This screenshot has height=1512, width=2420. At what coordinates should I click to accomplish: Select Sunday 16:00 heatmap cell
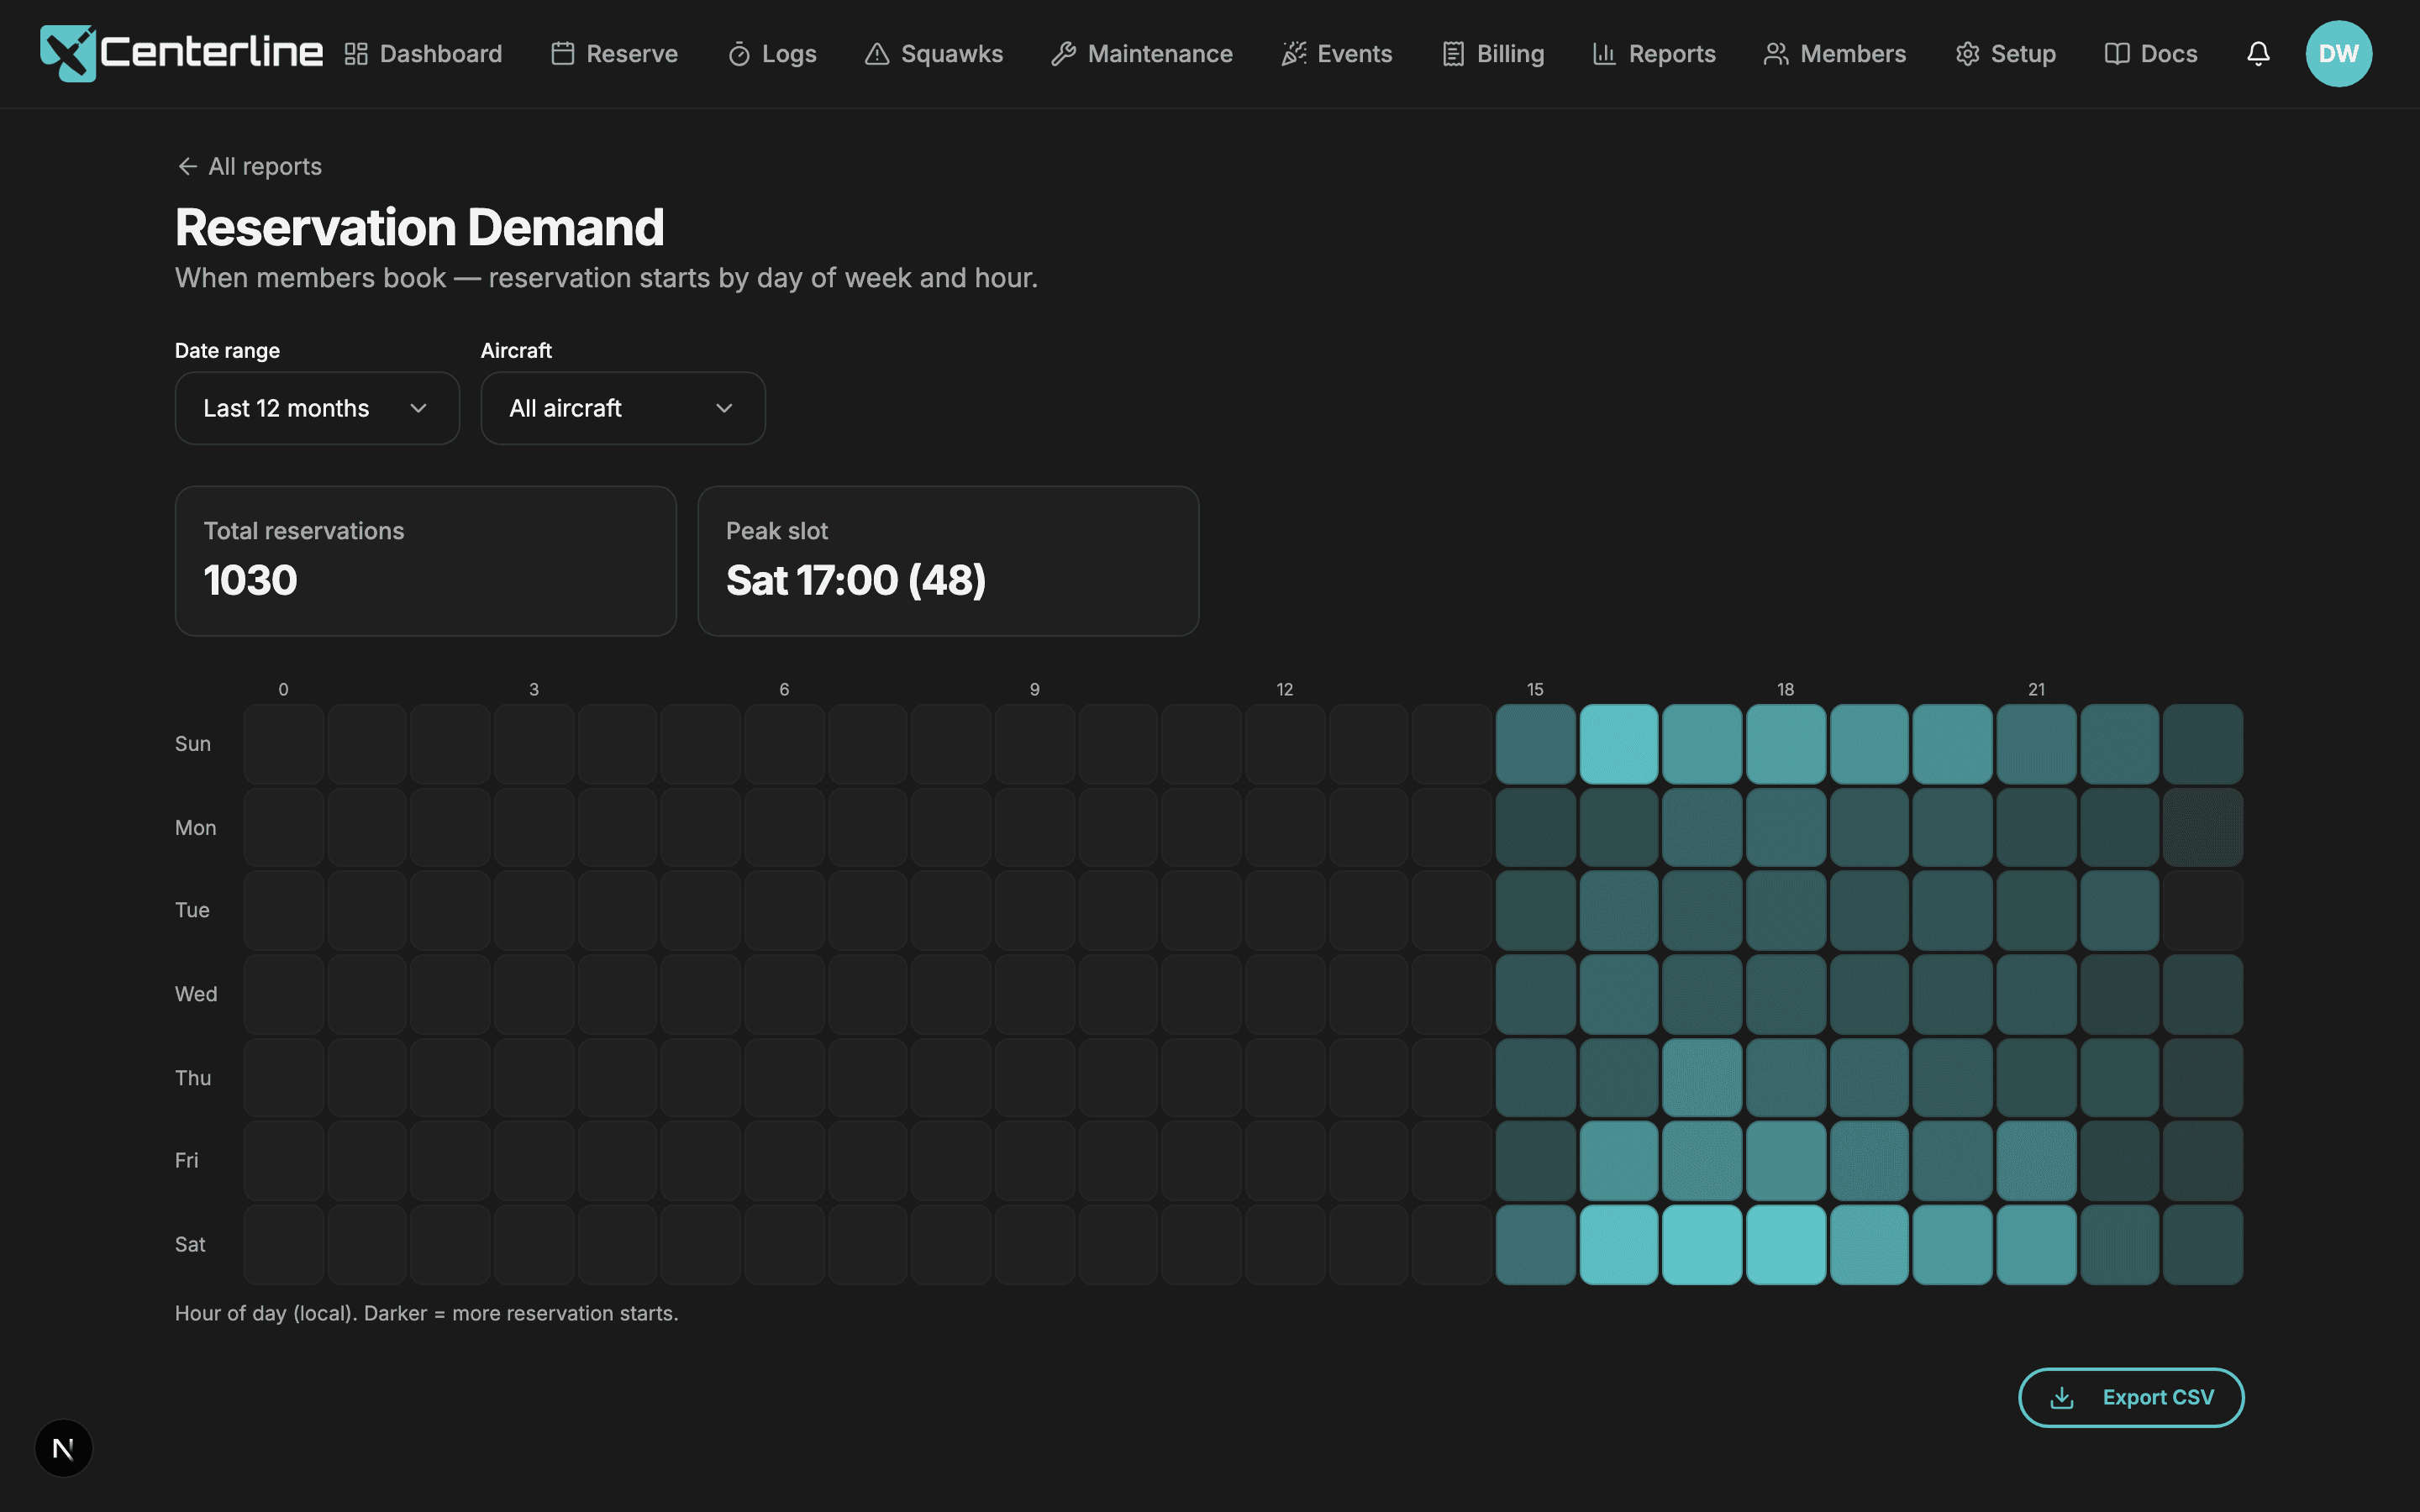tap(1619, 744)
